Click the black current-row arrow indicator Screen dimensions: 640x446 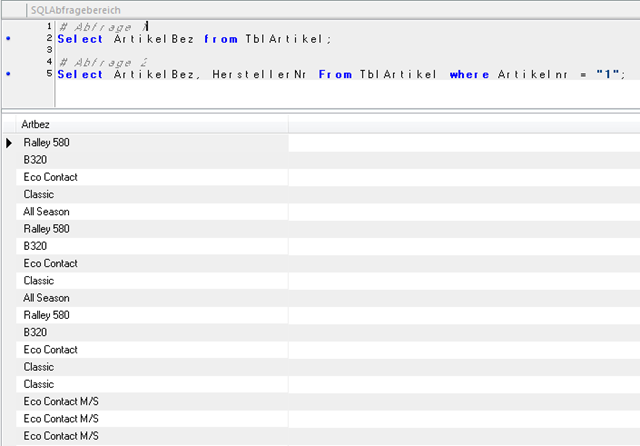[x=9, y=143]
